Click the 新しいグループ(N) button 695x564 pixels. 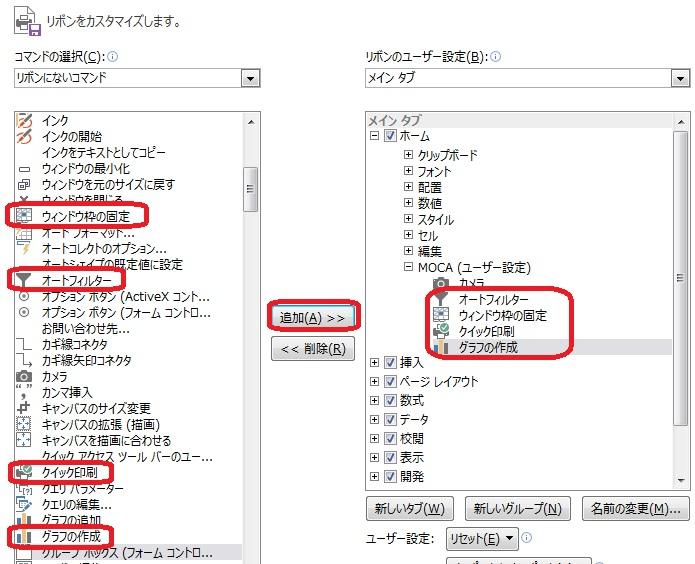517,508
